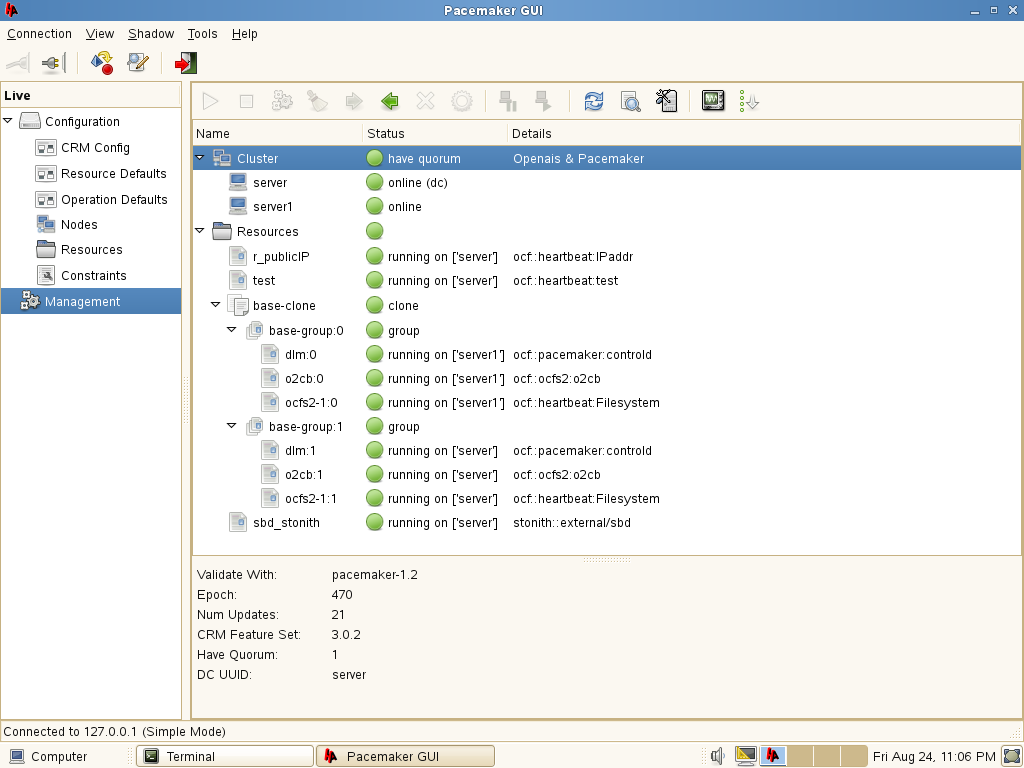Click the Migrate resource right arrow icon
Image resolution: width=1024 pixels, height=768 pixels.
pyautogui.click(x=354, y=101)
